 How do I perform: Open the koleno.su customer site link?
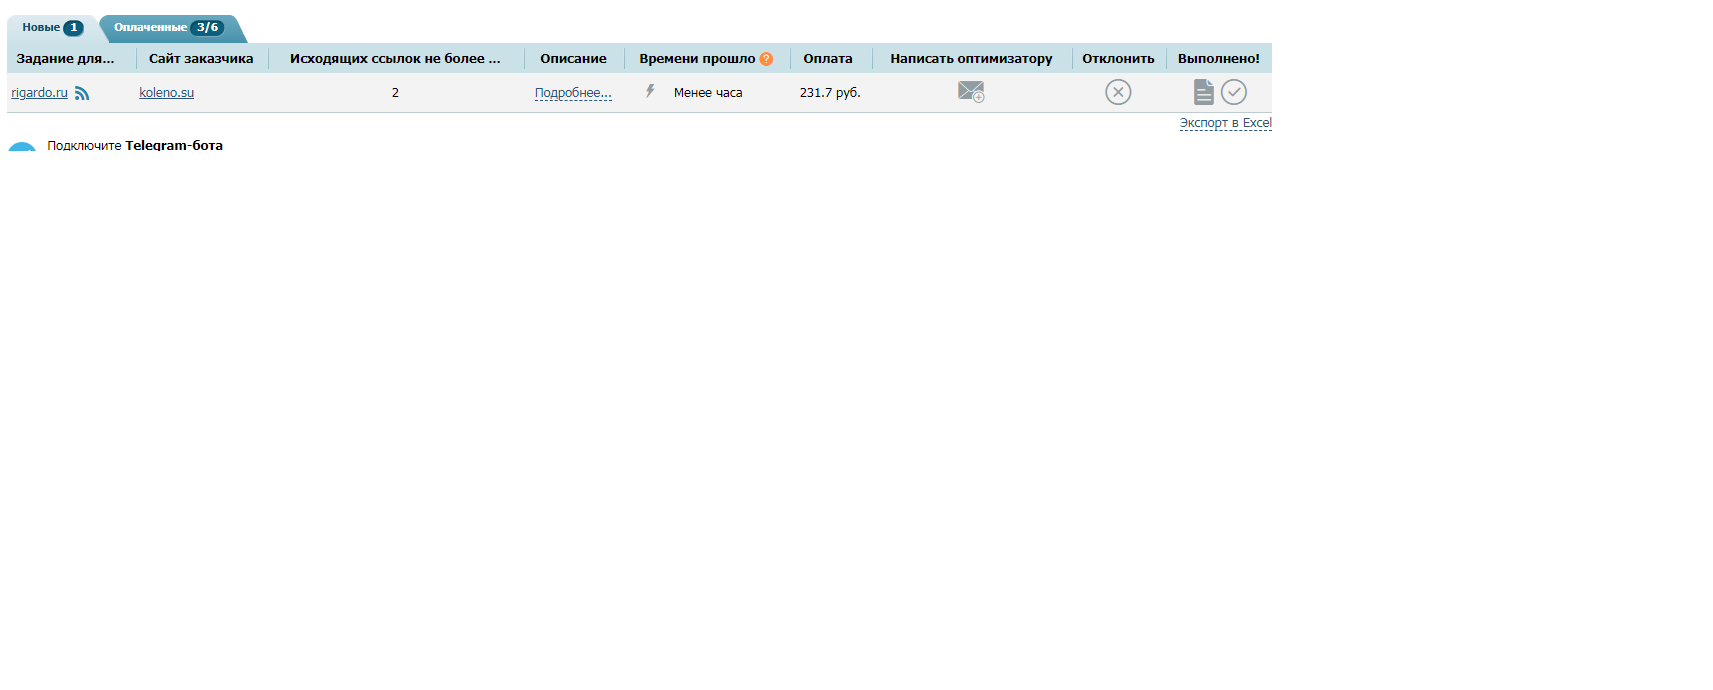click(x=166, y=93)
